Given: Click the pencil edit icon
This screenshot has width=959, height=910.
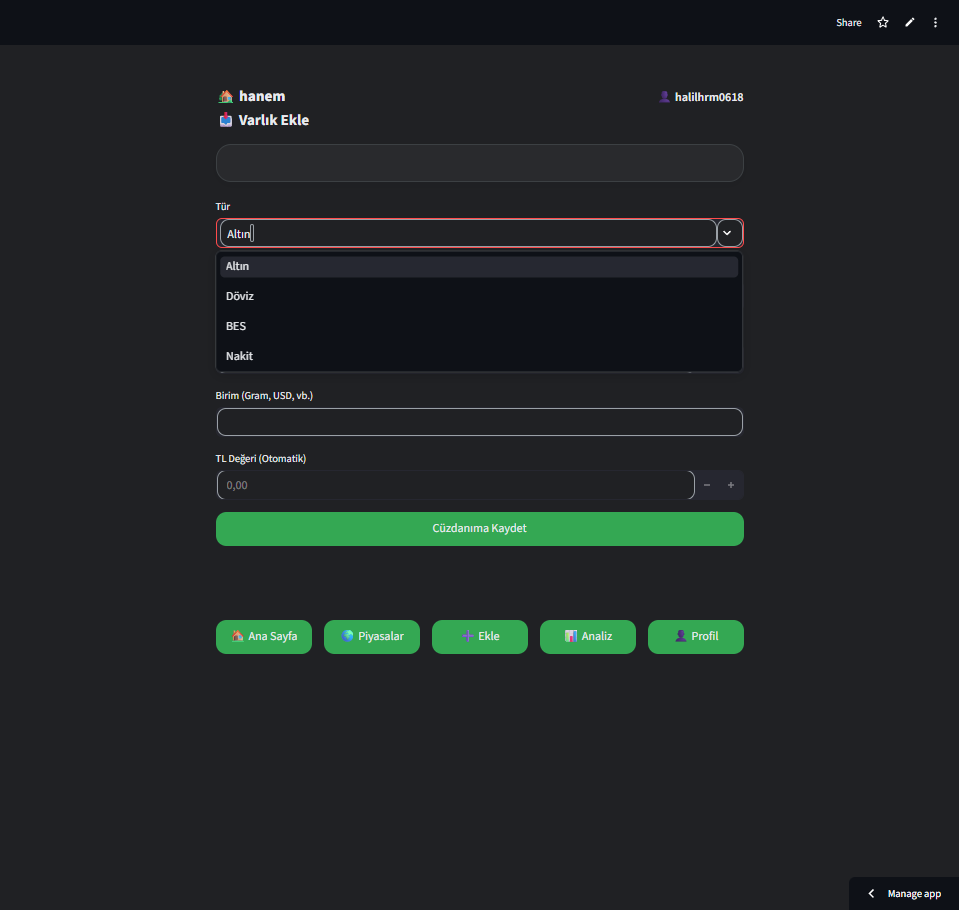Looking at the screenshot, I should pos(909,23).
